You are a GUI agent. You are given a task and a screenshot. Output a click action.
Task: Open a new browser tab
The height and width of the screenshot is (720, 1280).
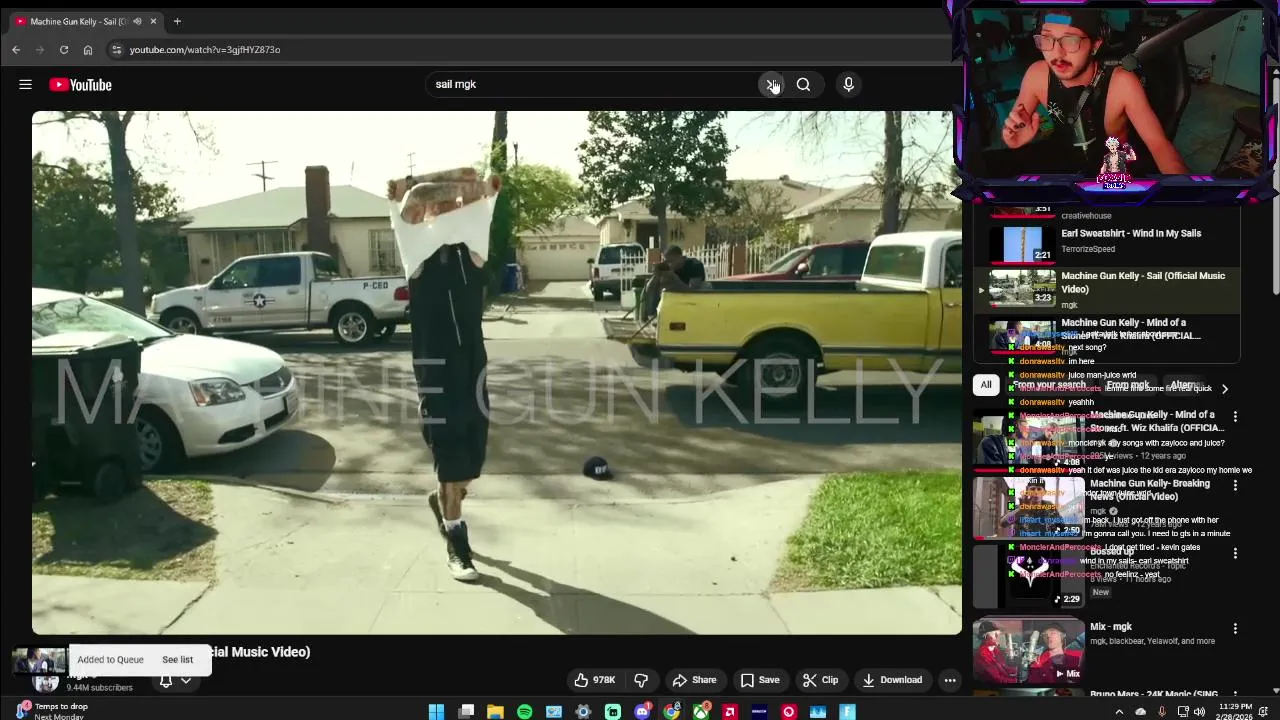177,21
